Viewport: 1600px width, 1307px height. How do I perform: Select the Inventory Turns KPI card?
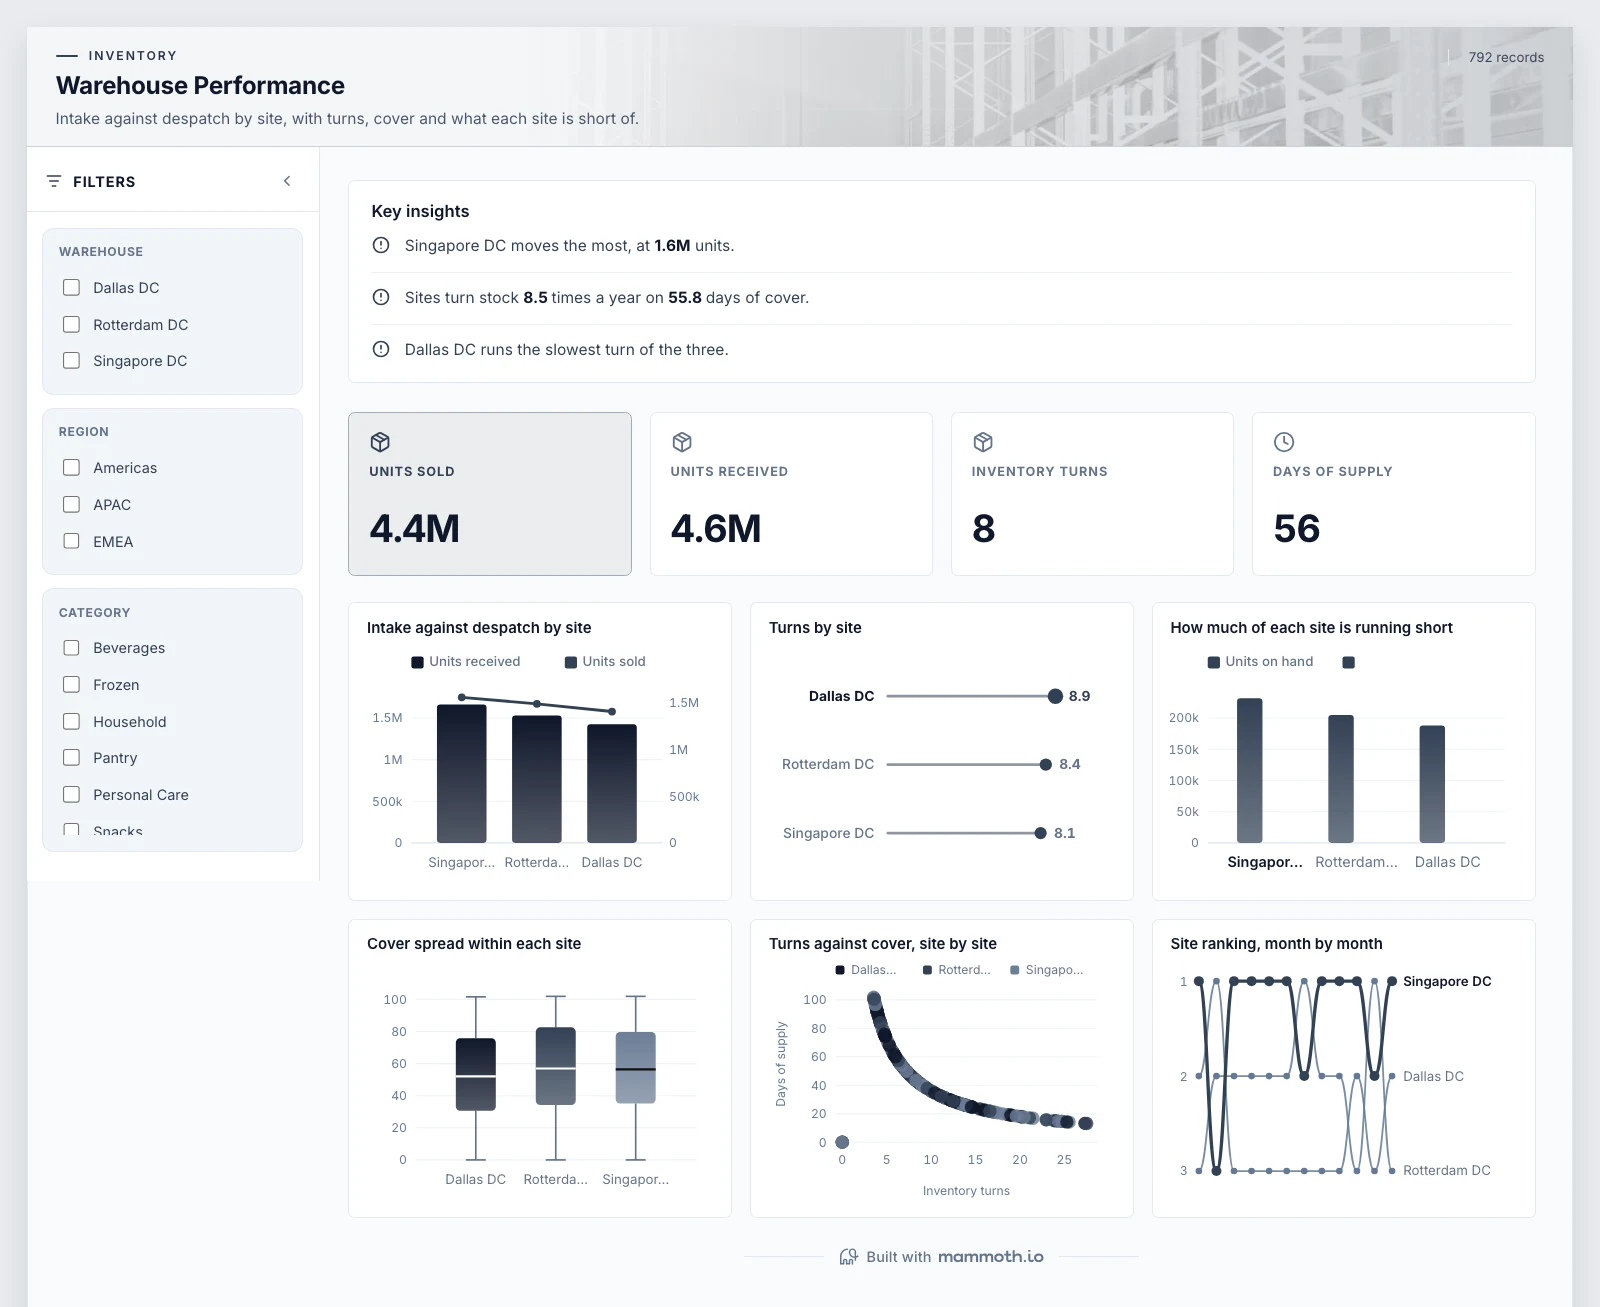tap(1092, 494)
